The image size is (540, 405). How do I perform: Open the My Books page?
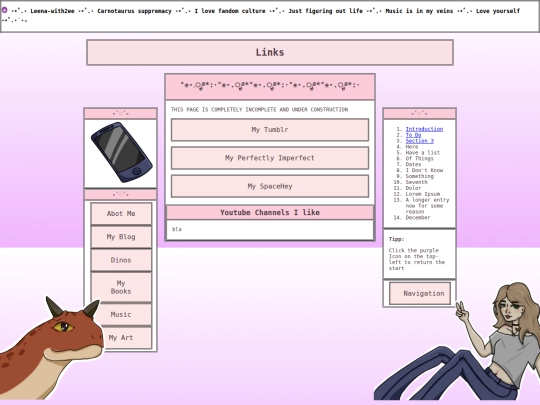(x=121, y=287)
